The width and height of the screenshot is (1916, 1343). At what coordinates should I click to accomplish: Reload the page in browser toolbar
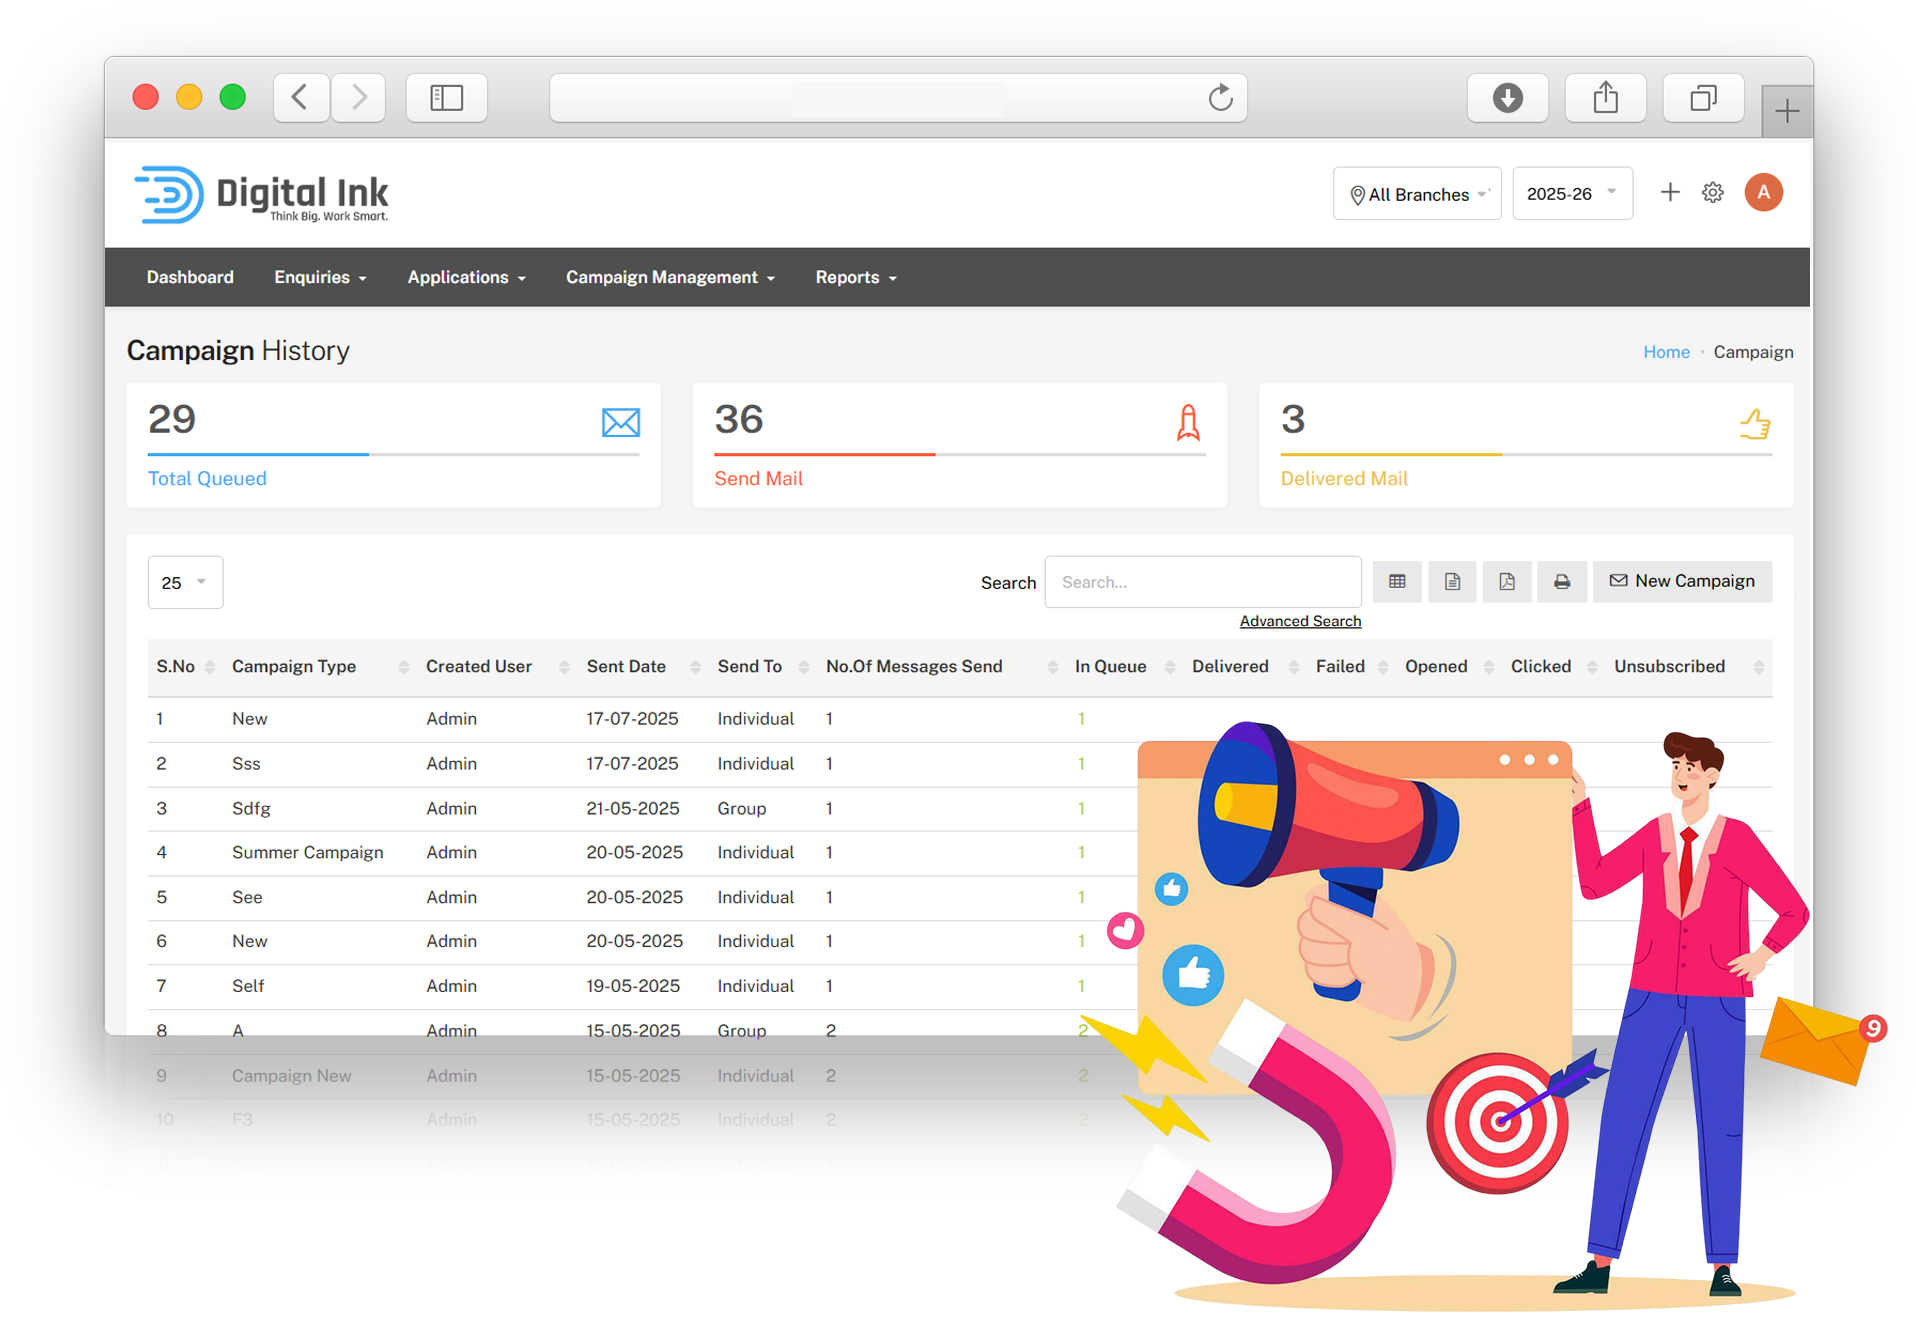coord(1220,98)
